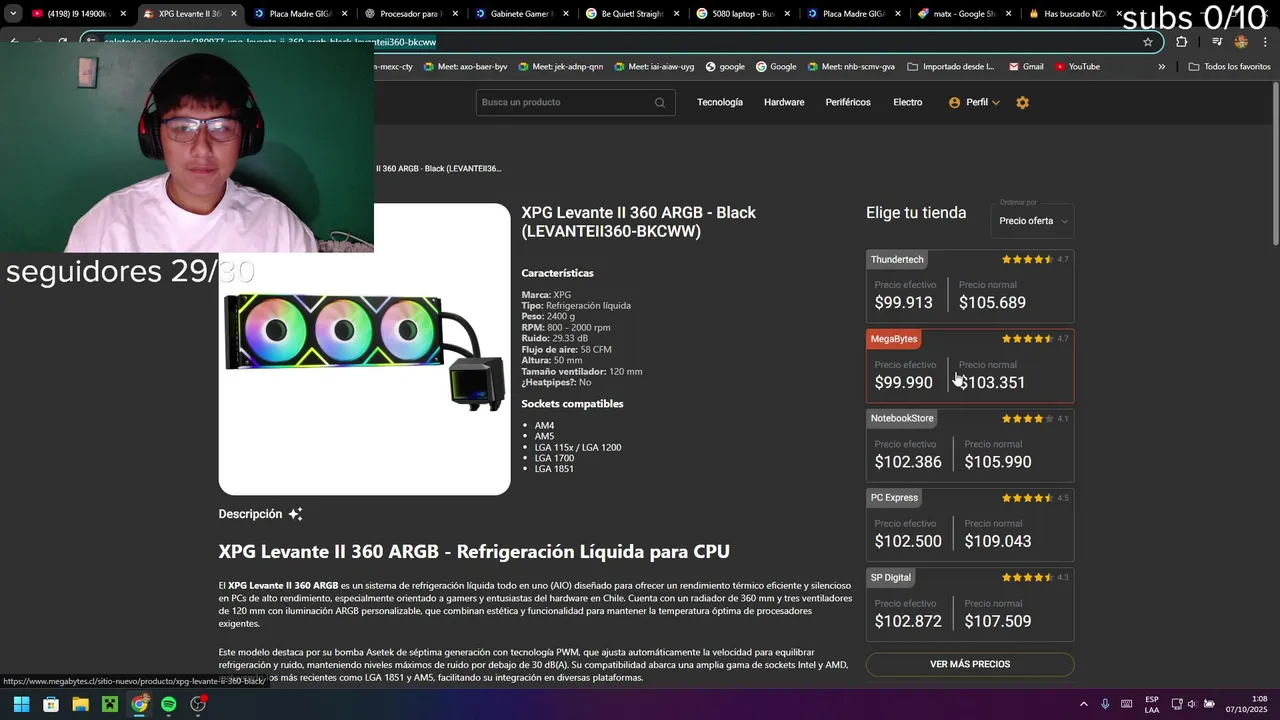Image resolution: width=1280 pixels, height=720 pixels.
Task: Click the XPG Levante cooler product image
Action: tap(364, 349)
